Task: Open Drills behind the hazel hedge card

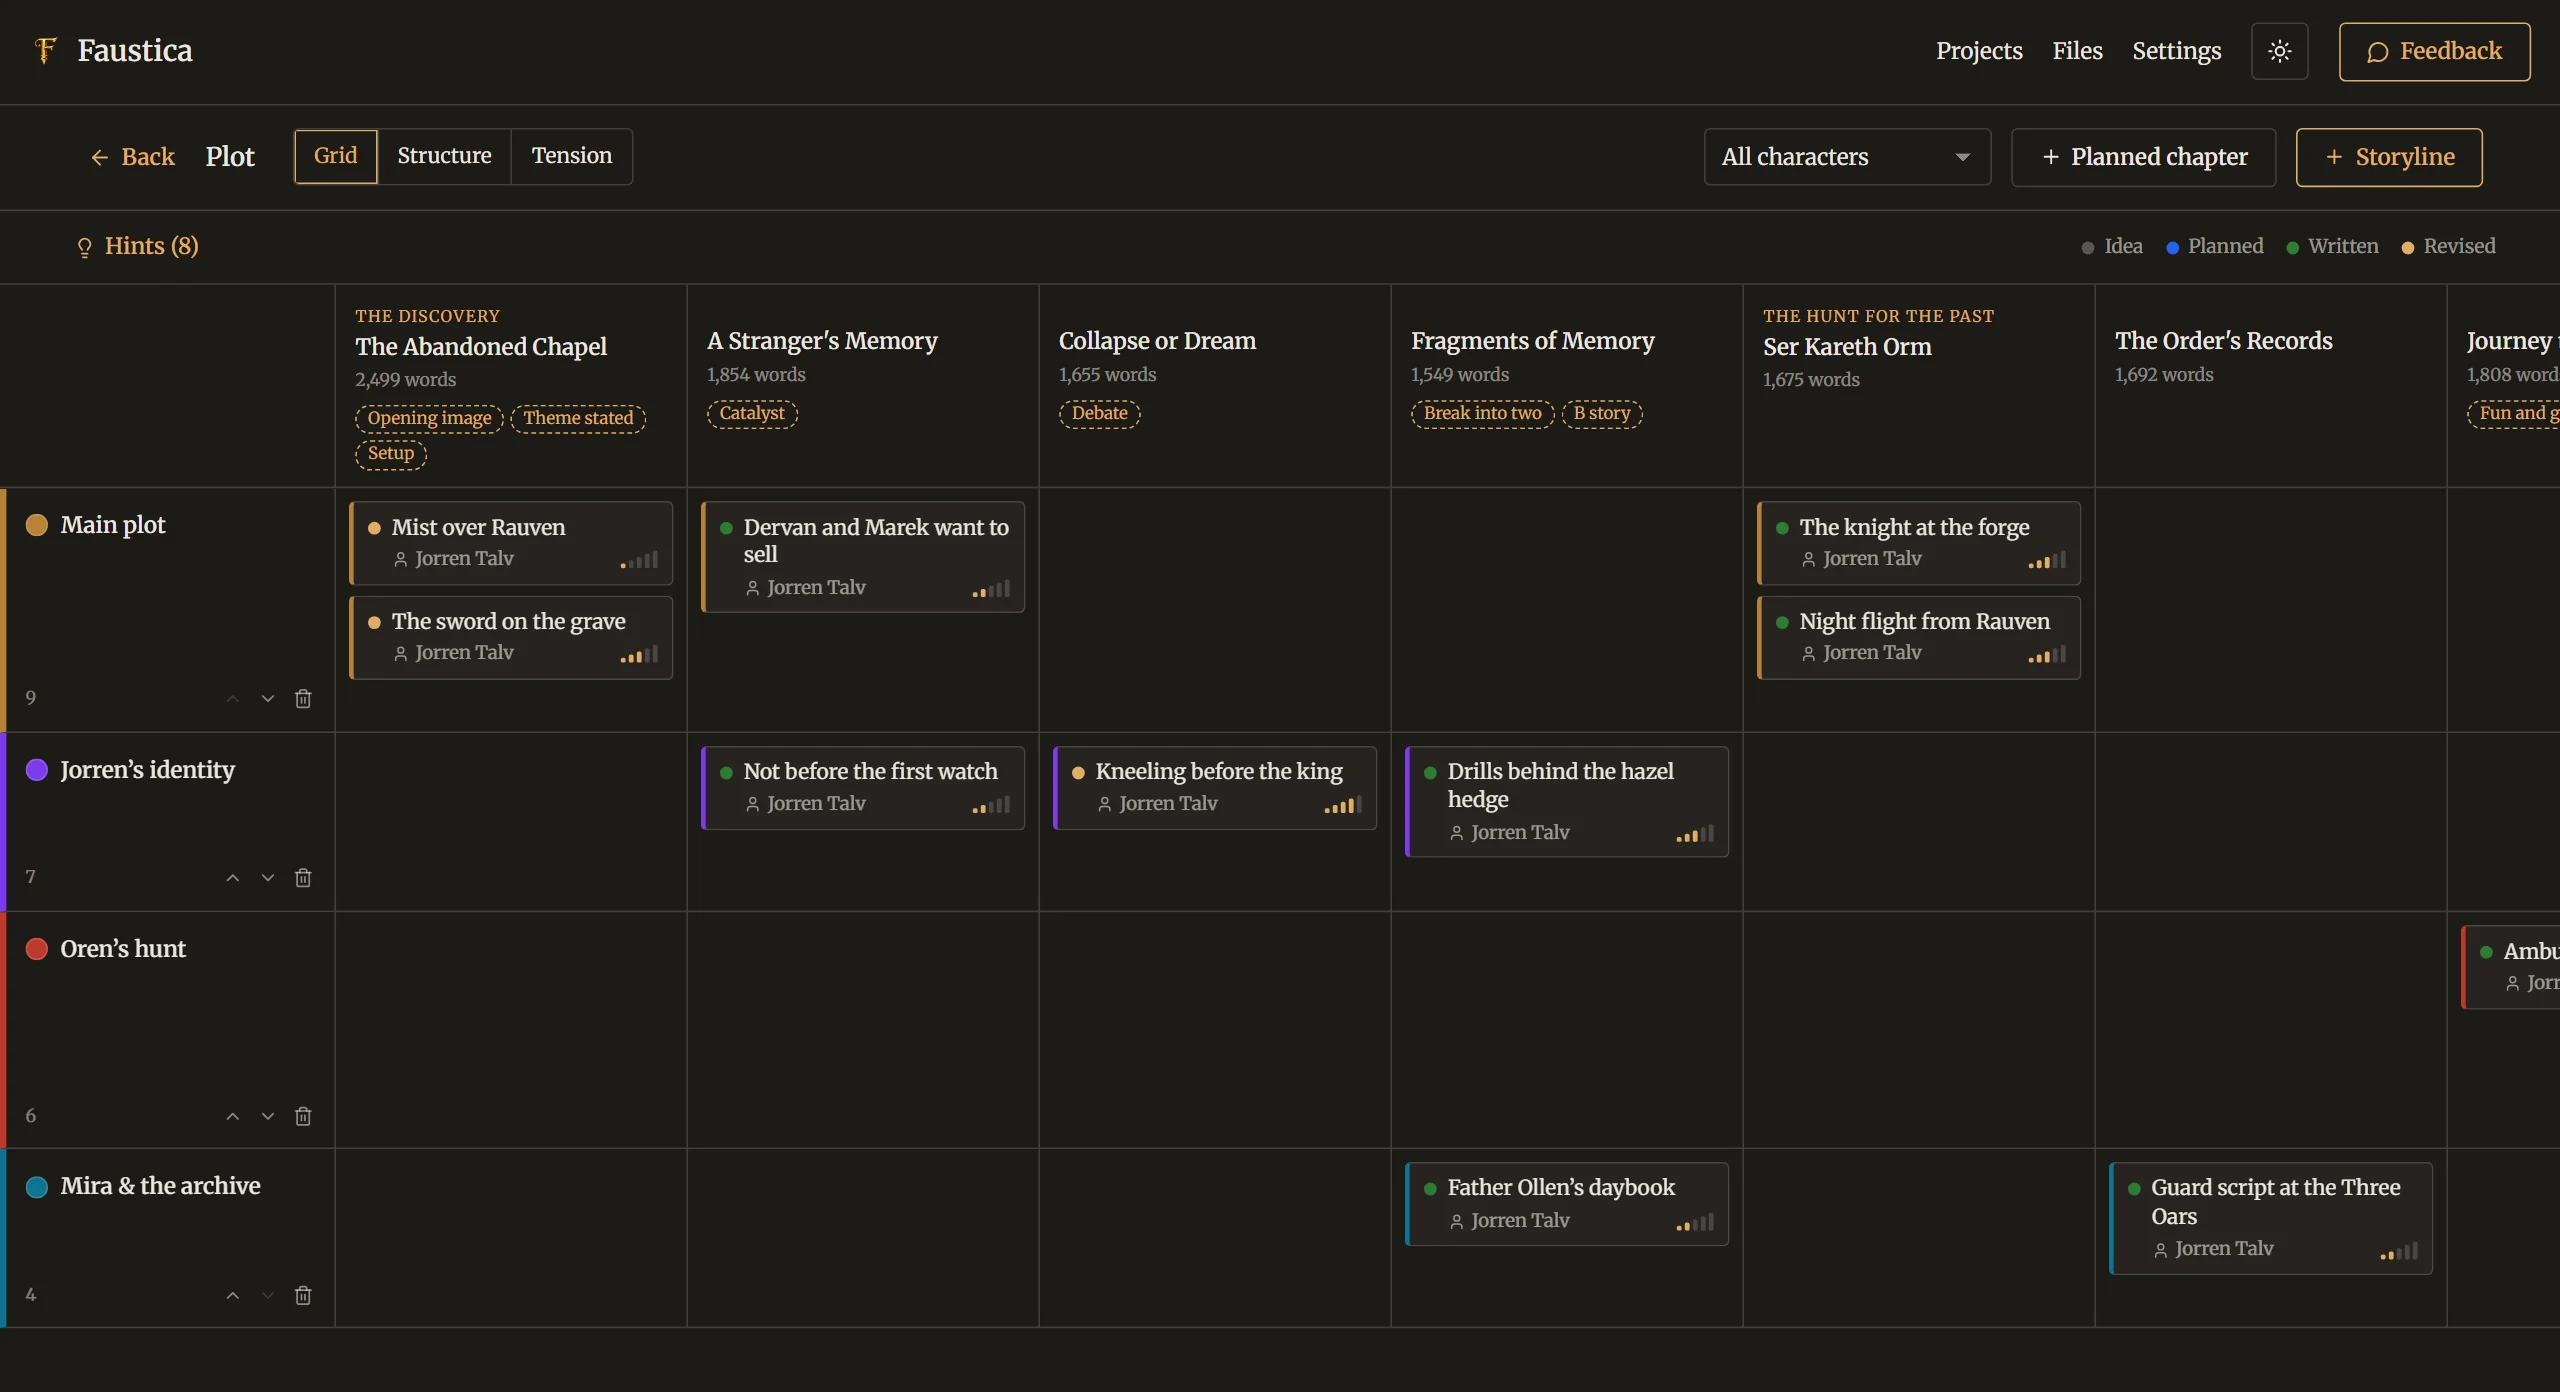Action: tap(1567, 802)
